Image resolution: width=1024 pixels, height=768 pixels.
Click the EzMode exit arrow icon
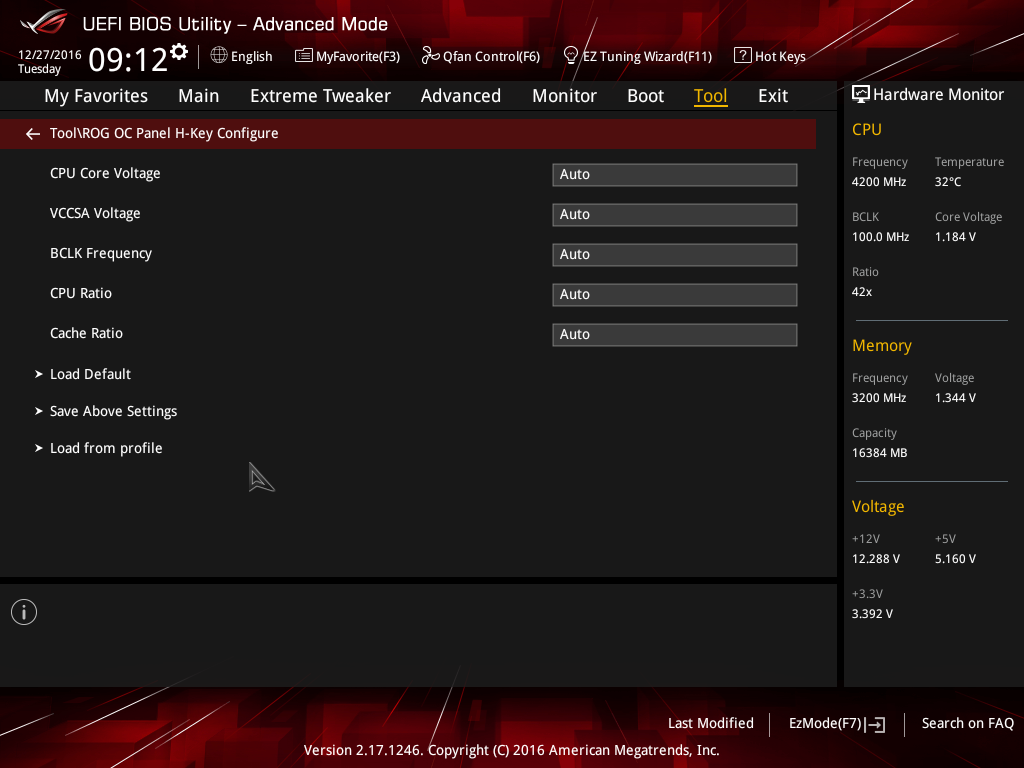pos(876,724)
